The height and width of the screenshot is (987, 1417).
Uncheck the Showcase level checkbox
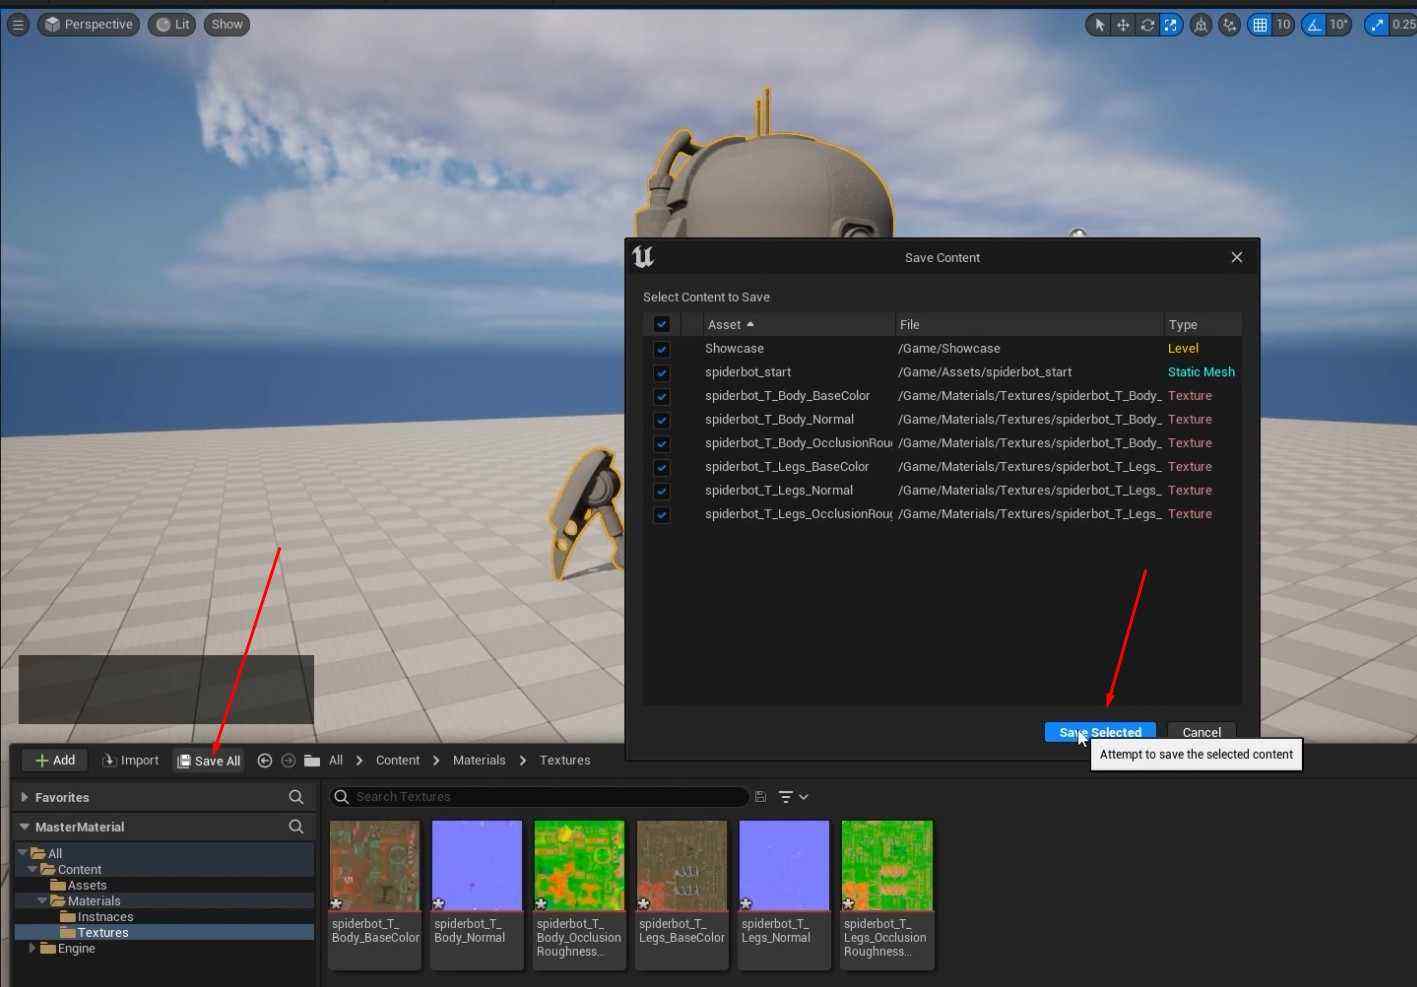coord(661,349)
